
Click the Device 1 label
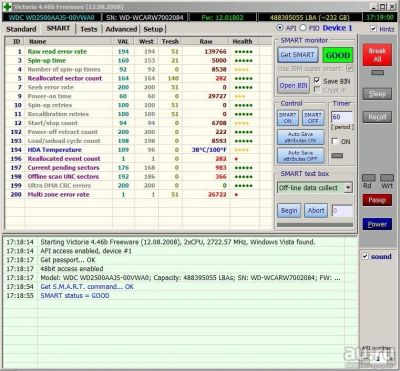pyautogui.click(x=337, y=28)
